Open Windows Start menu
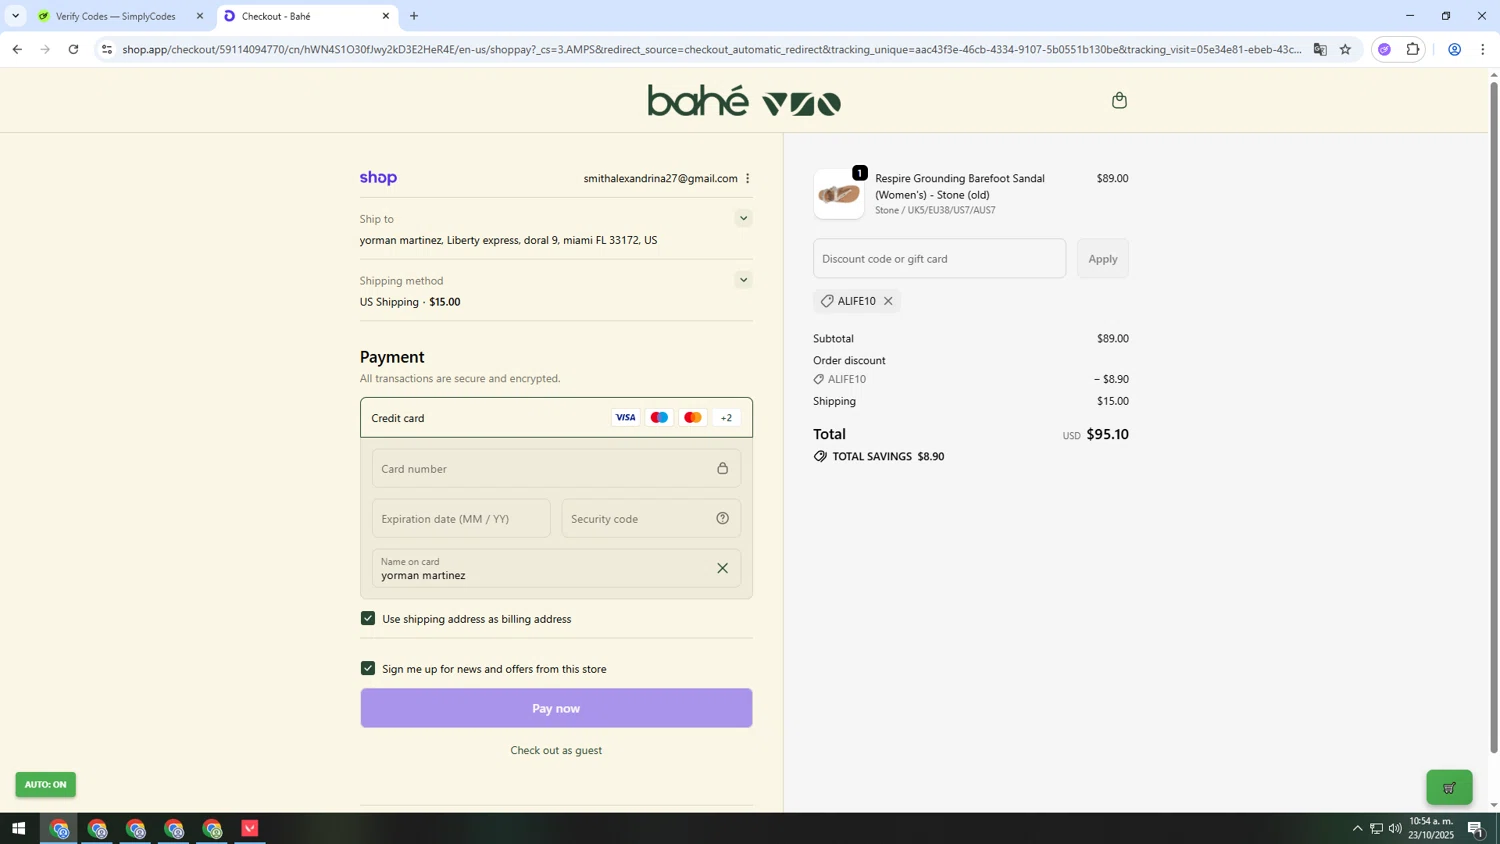The image size is (1500, 844). (x=18, y=829)
